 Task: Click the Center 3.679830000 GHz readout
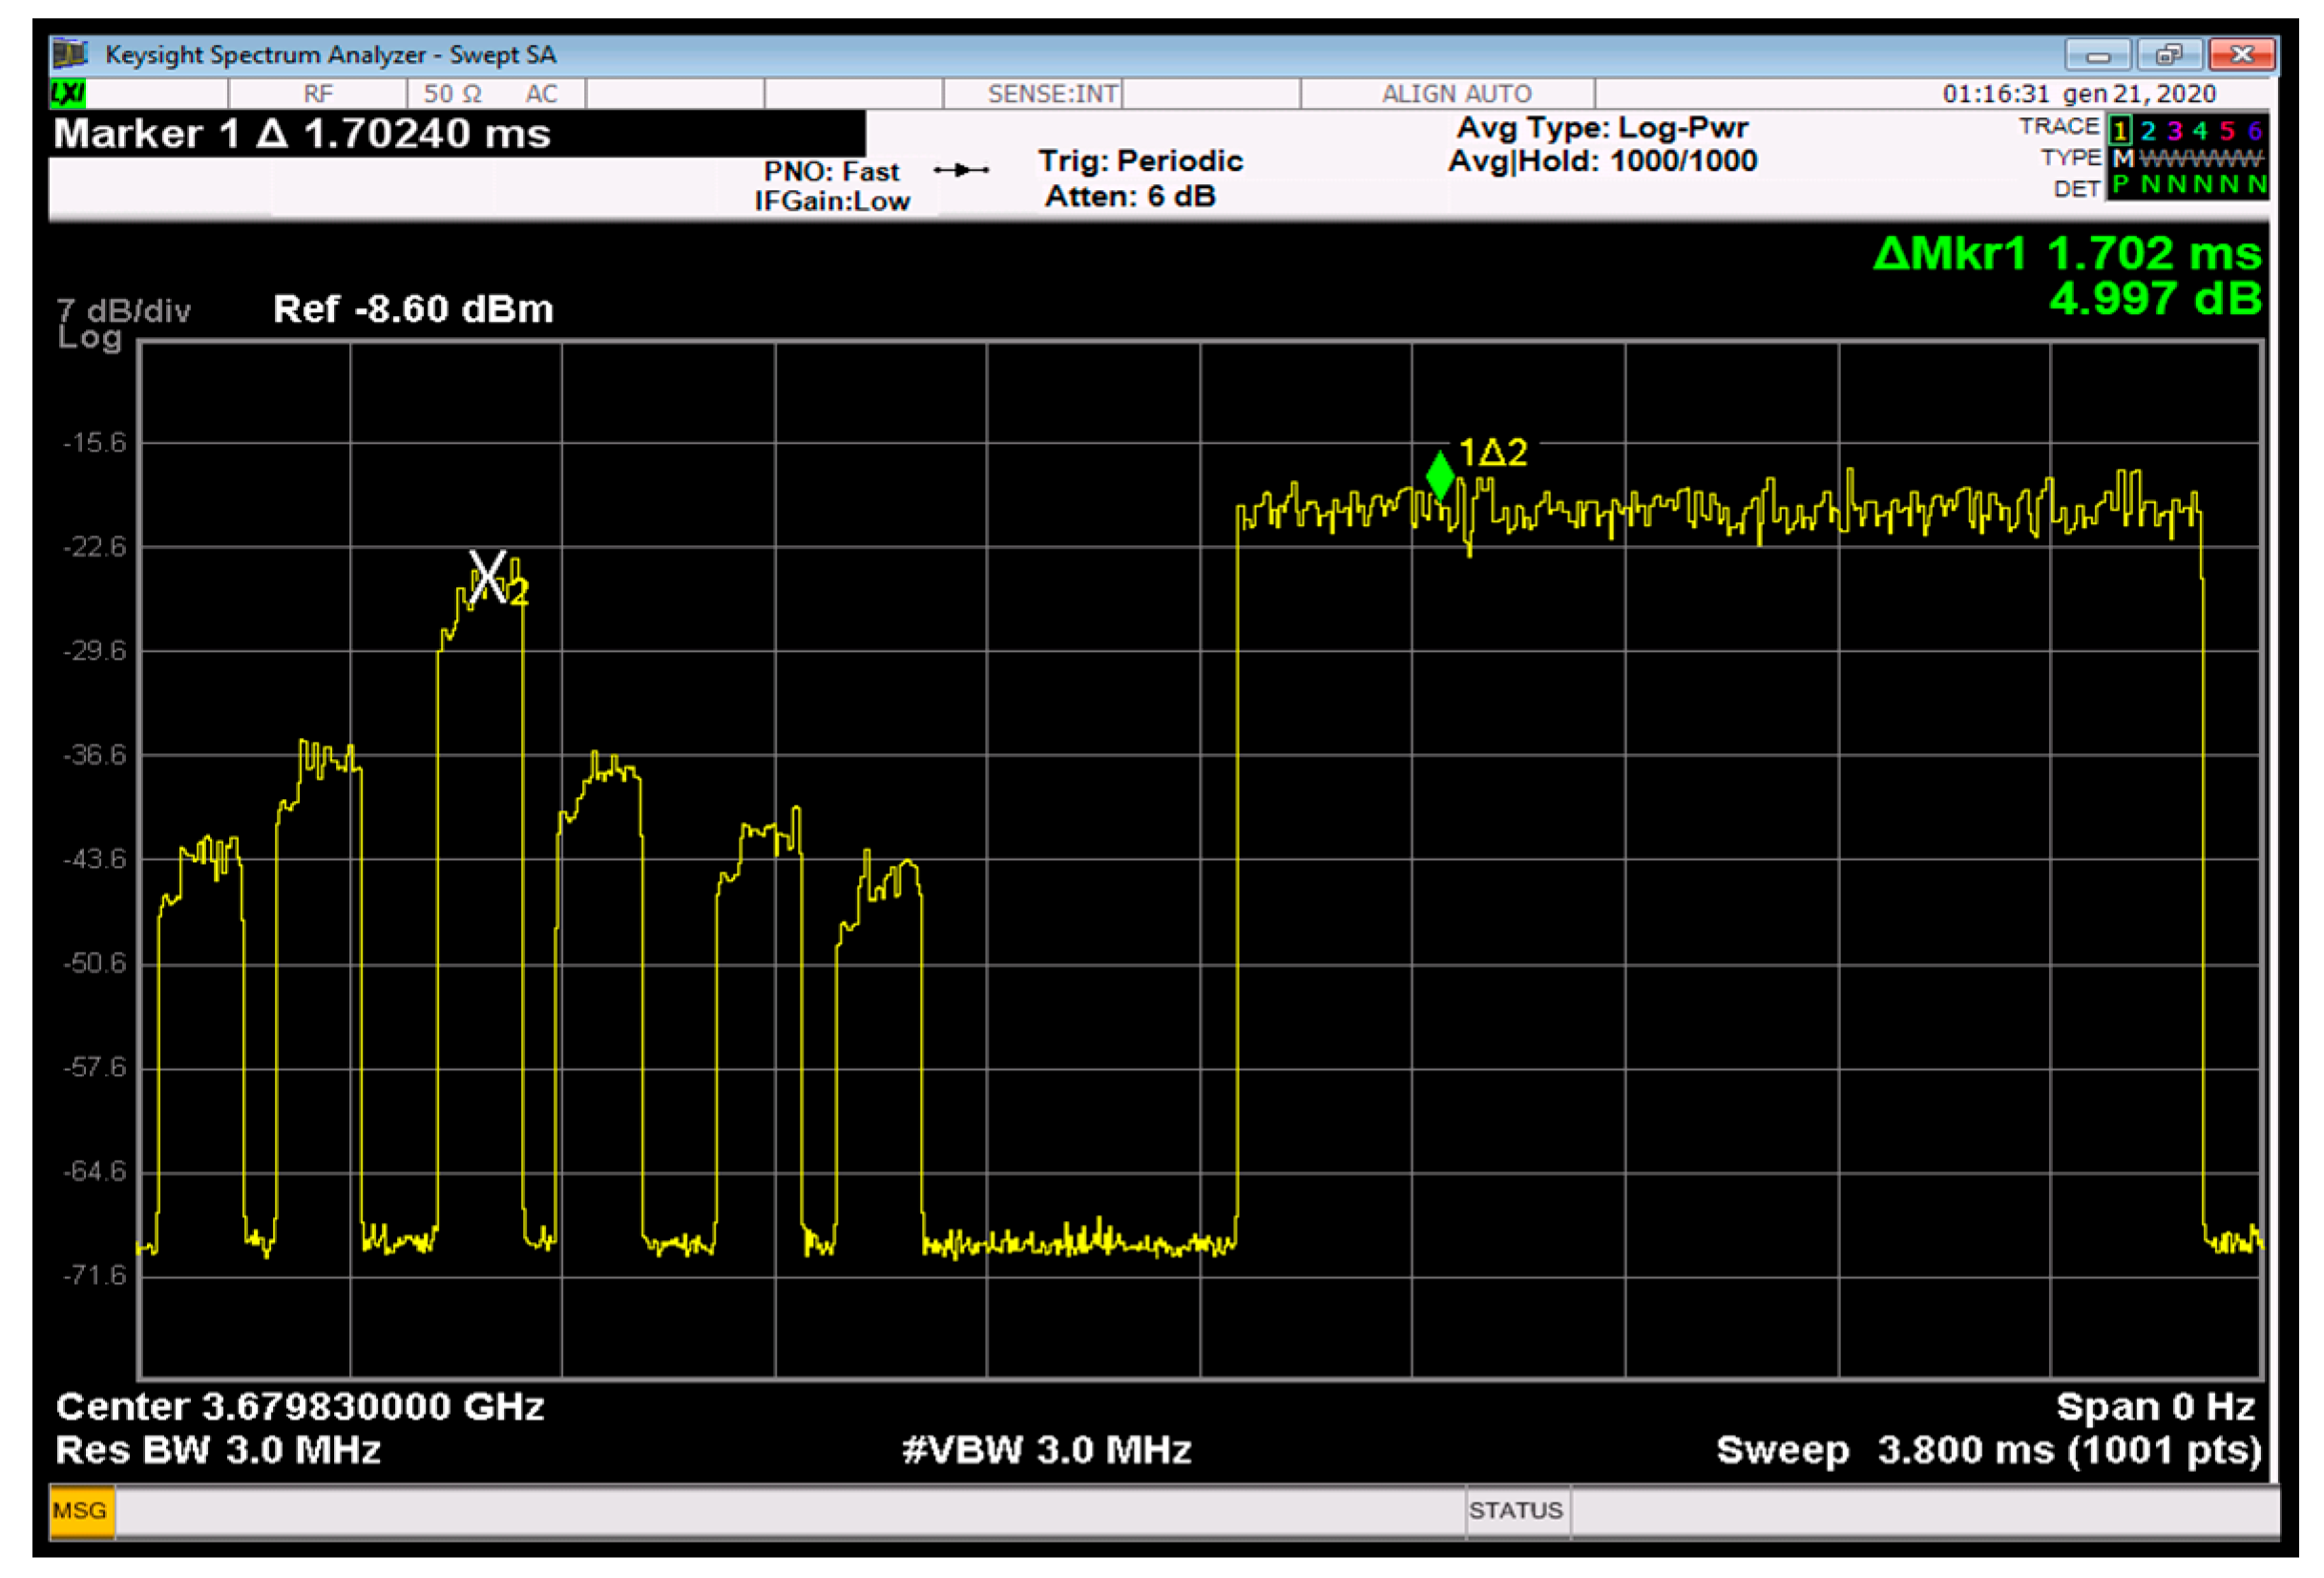[x=300, y=1406]
